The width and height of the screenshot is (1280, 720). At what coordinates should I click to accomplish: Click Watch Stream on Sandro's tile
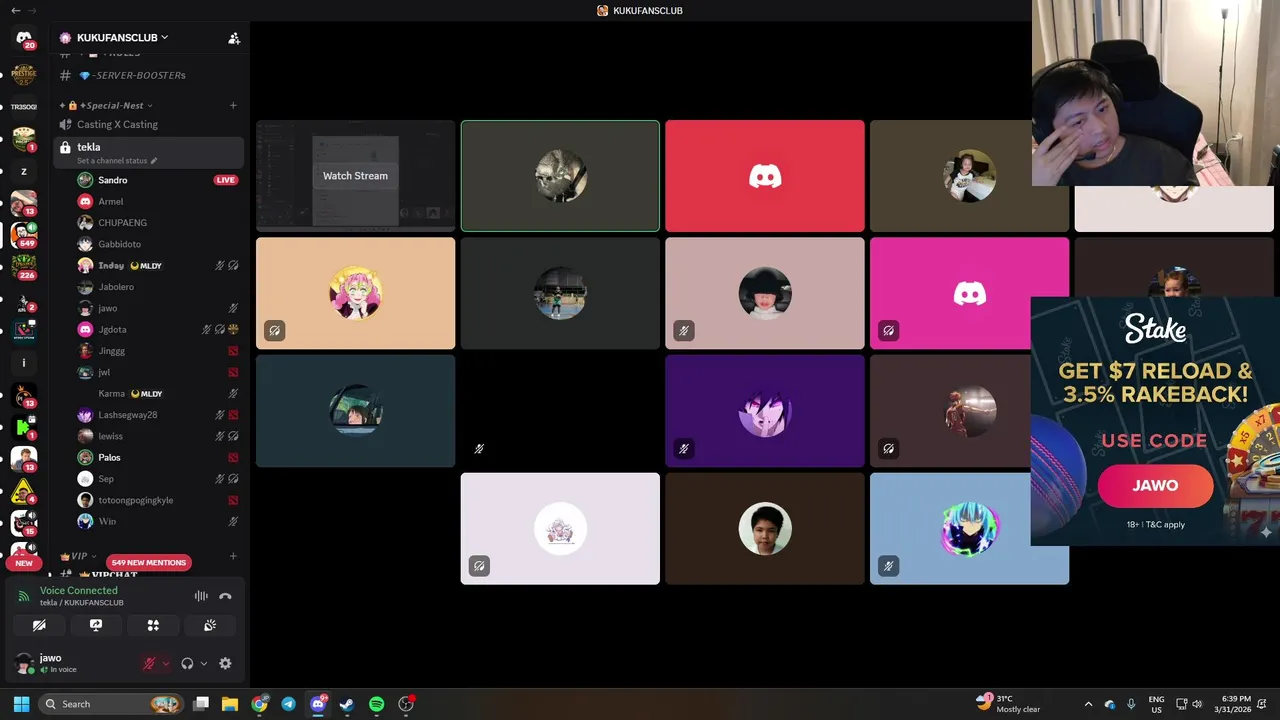(355, 175)
